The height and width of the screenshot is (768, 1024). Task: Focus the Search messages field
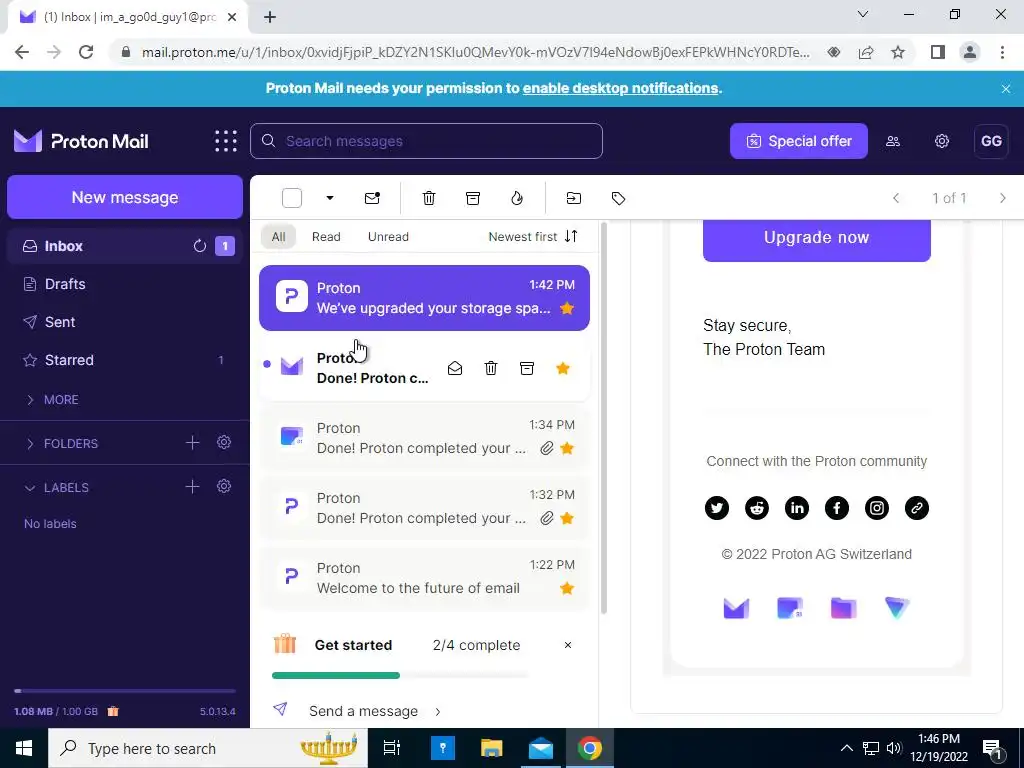pos(426,141)
